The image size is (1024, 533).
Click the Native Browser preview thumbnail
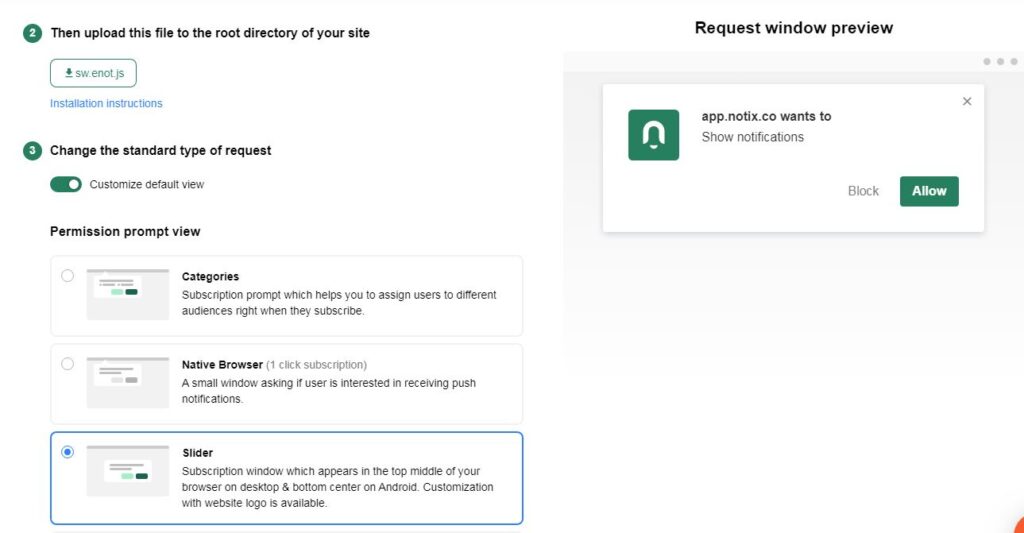(127, 382)
